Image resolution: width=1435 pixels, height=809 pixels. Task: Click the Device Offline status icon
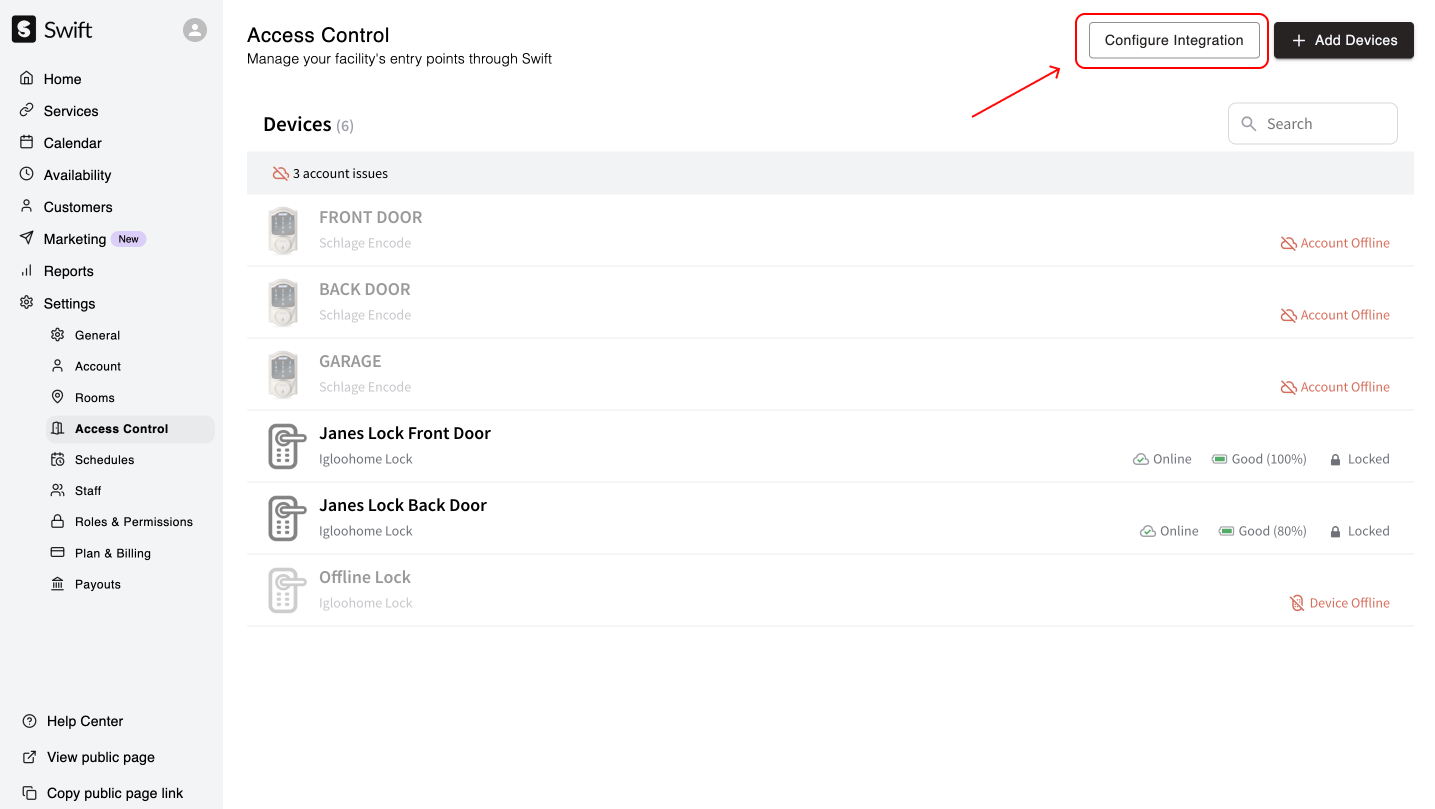coord(1297,603)
